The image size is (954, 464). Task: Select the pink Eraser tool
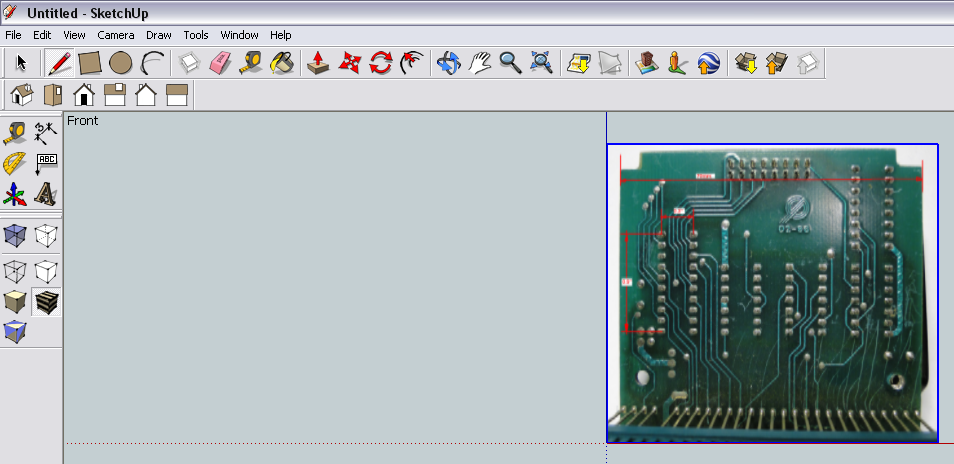coord(220,63)
